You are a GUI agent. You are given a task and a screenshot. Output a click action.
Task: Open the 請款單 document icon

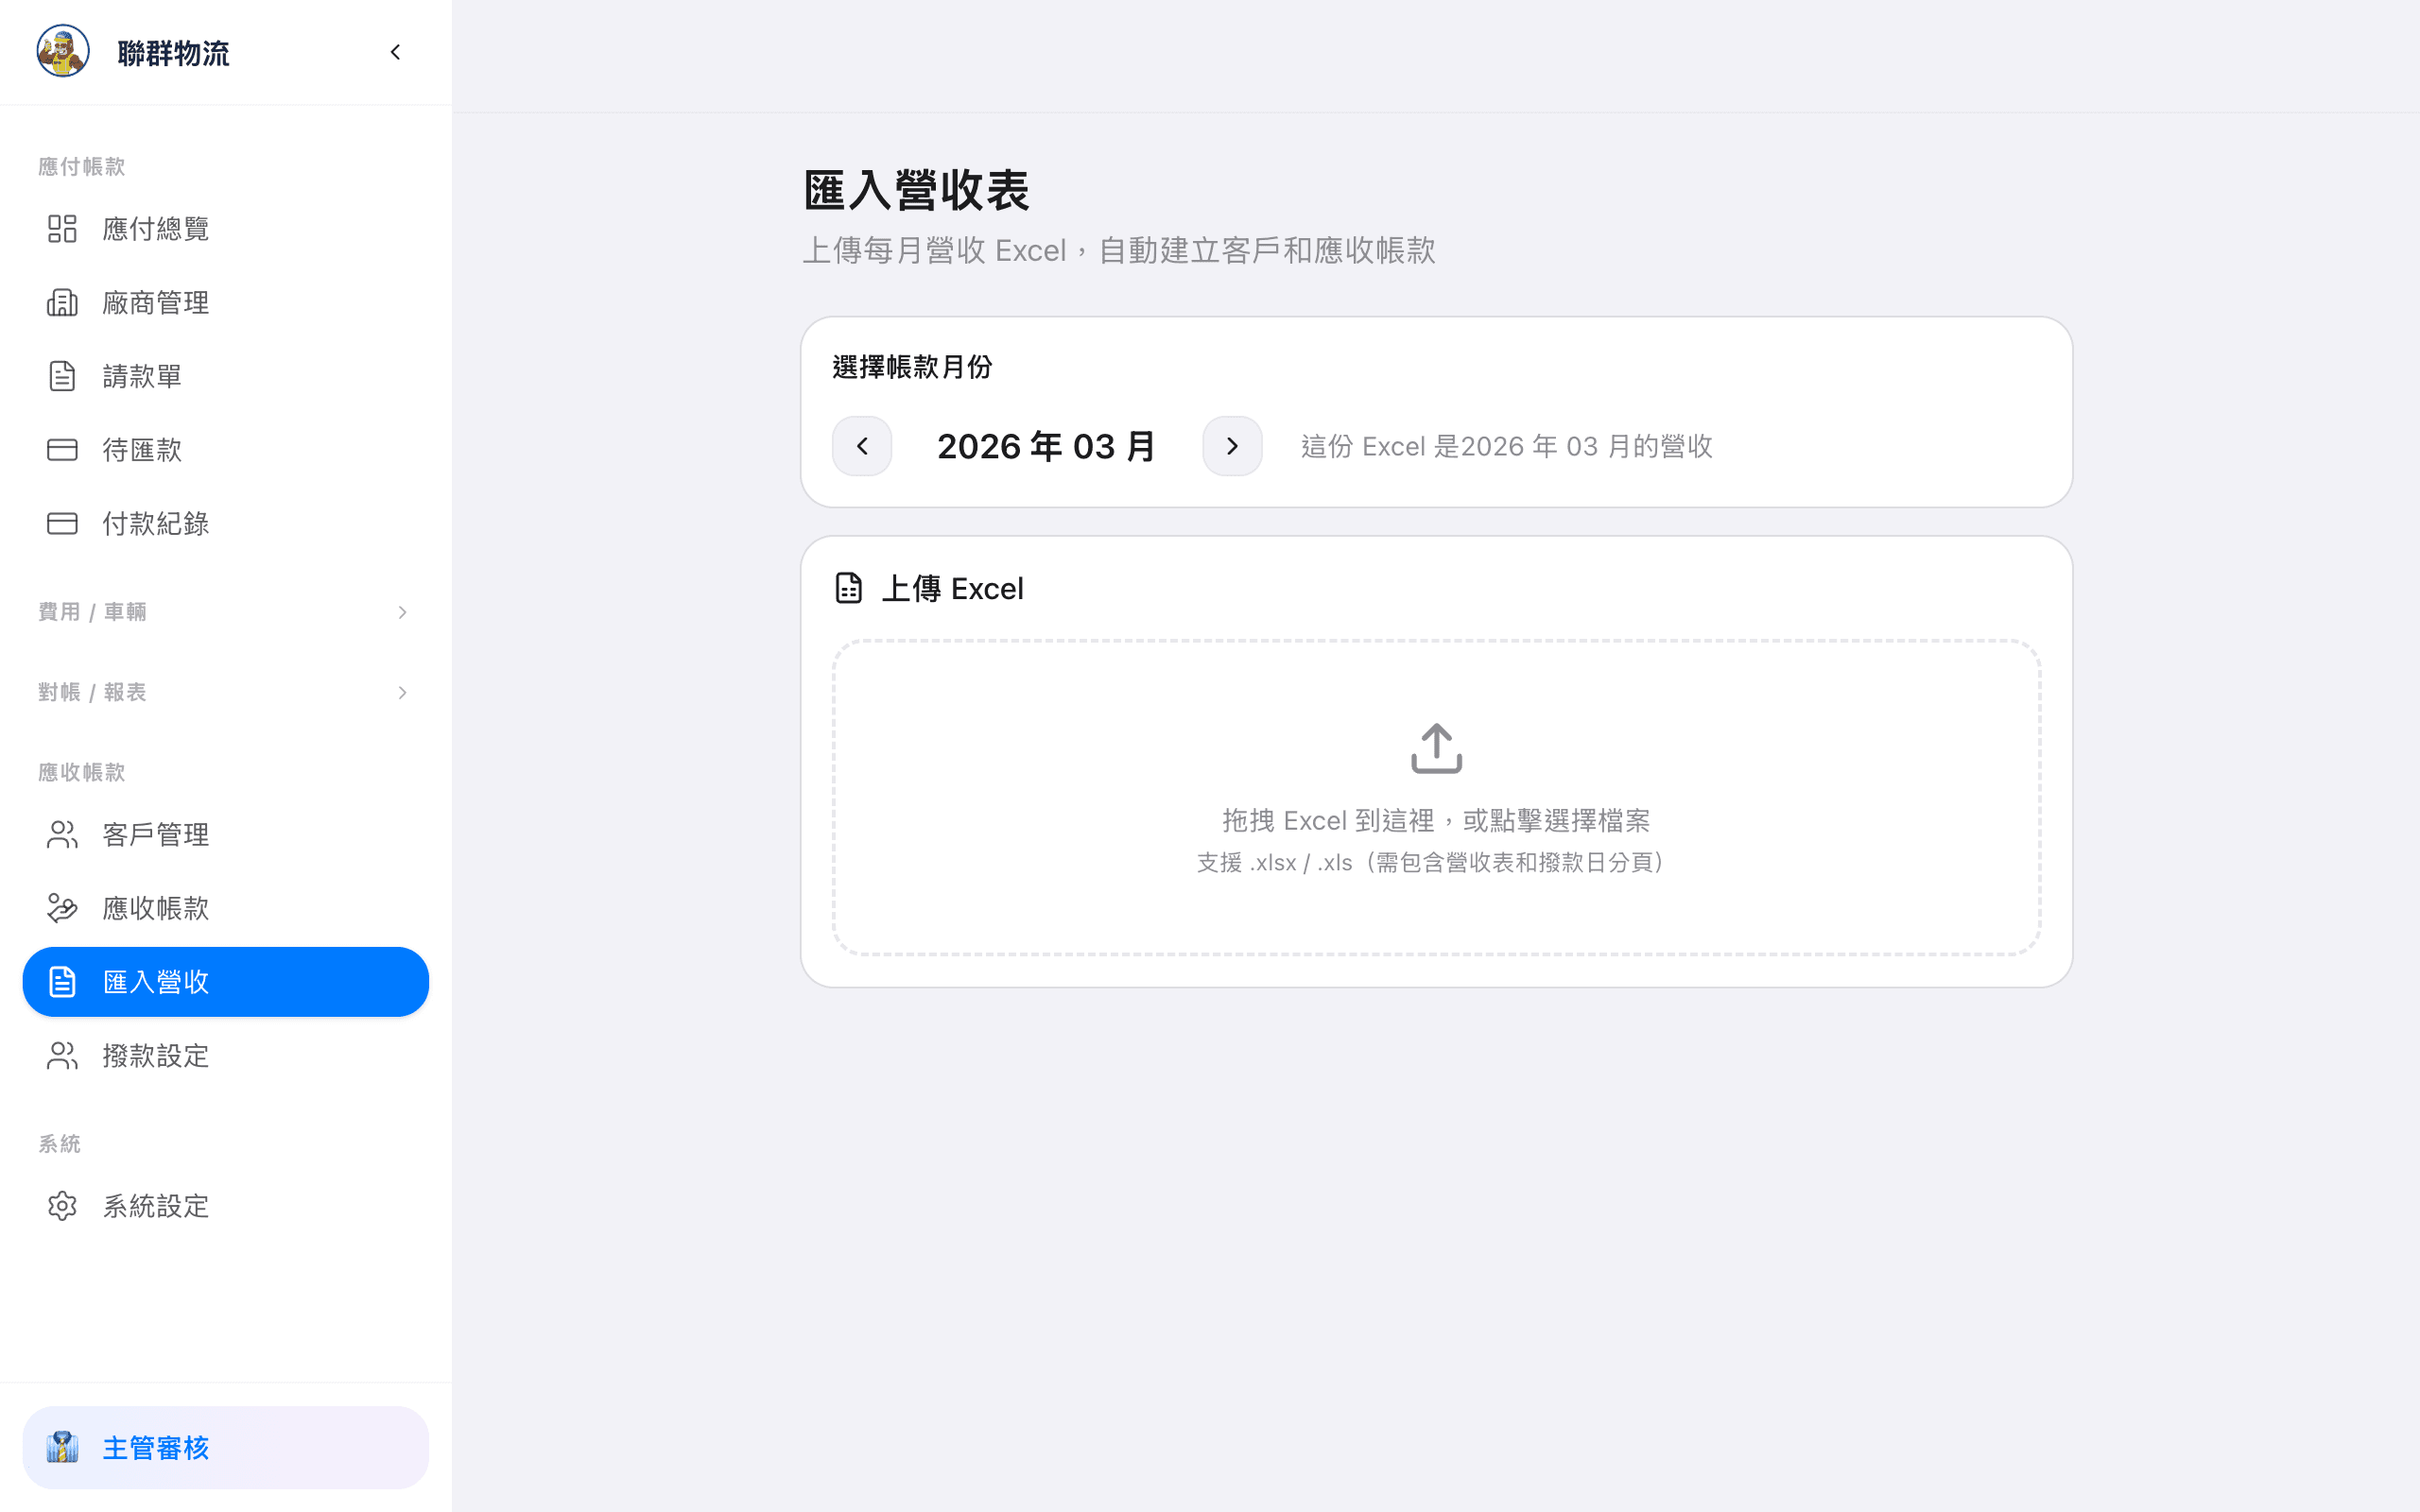[x=62, y=375]
